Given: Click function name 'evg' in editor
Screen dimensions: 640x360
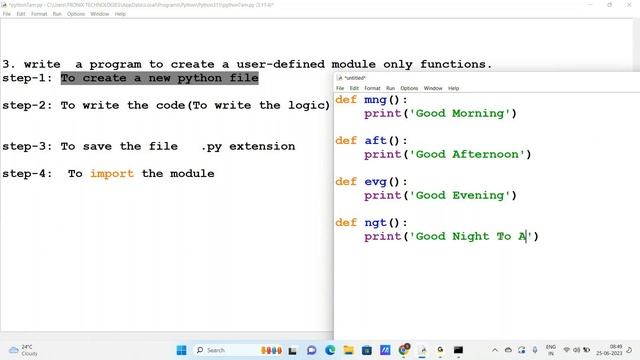Looking at the screenshot, I should 375,182.
